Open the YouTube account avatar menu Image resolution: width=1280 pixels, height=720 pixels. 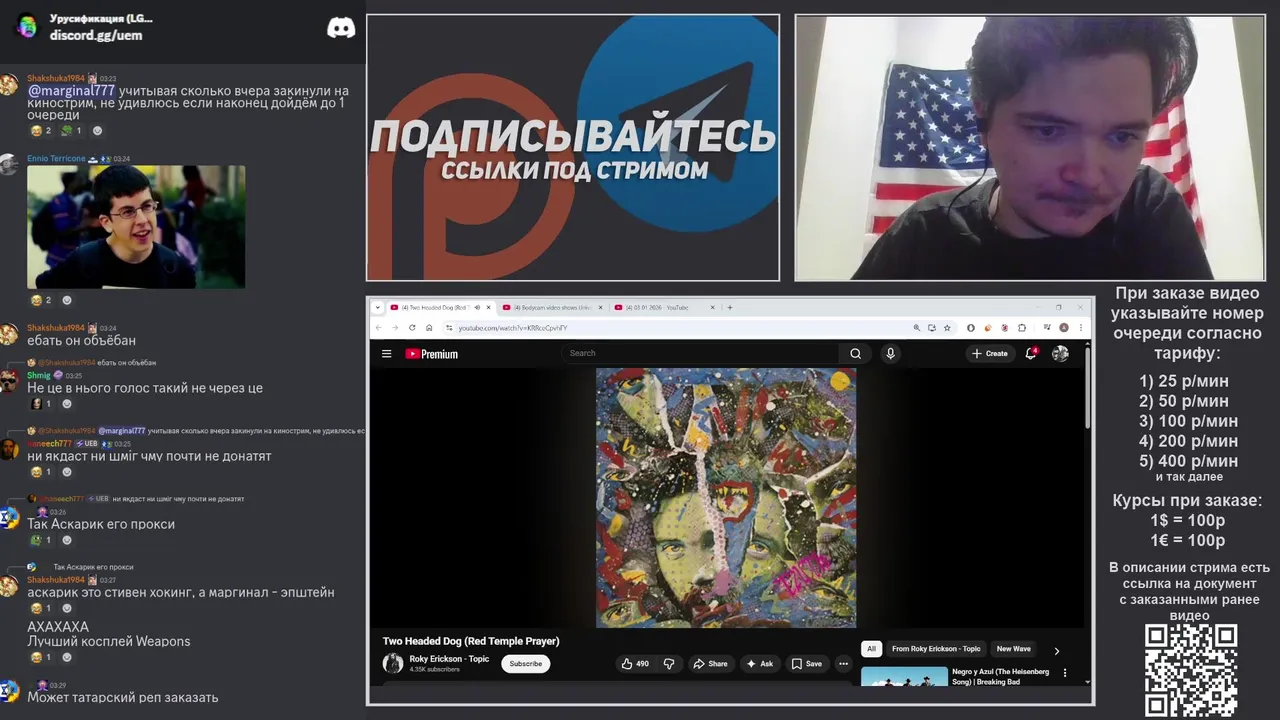1060,353
